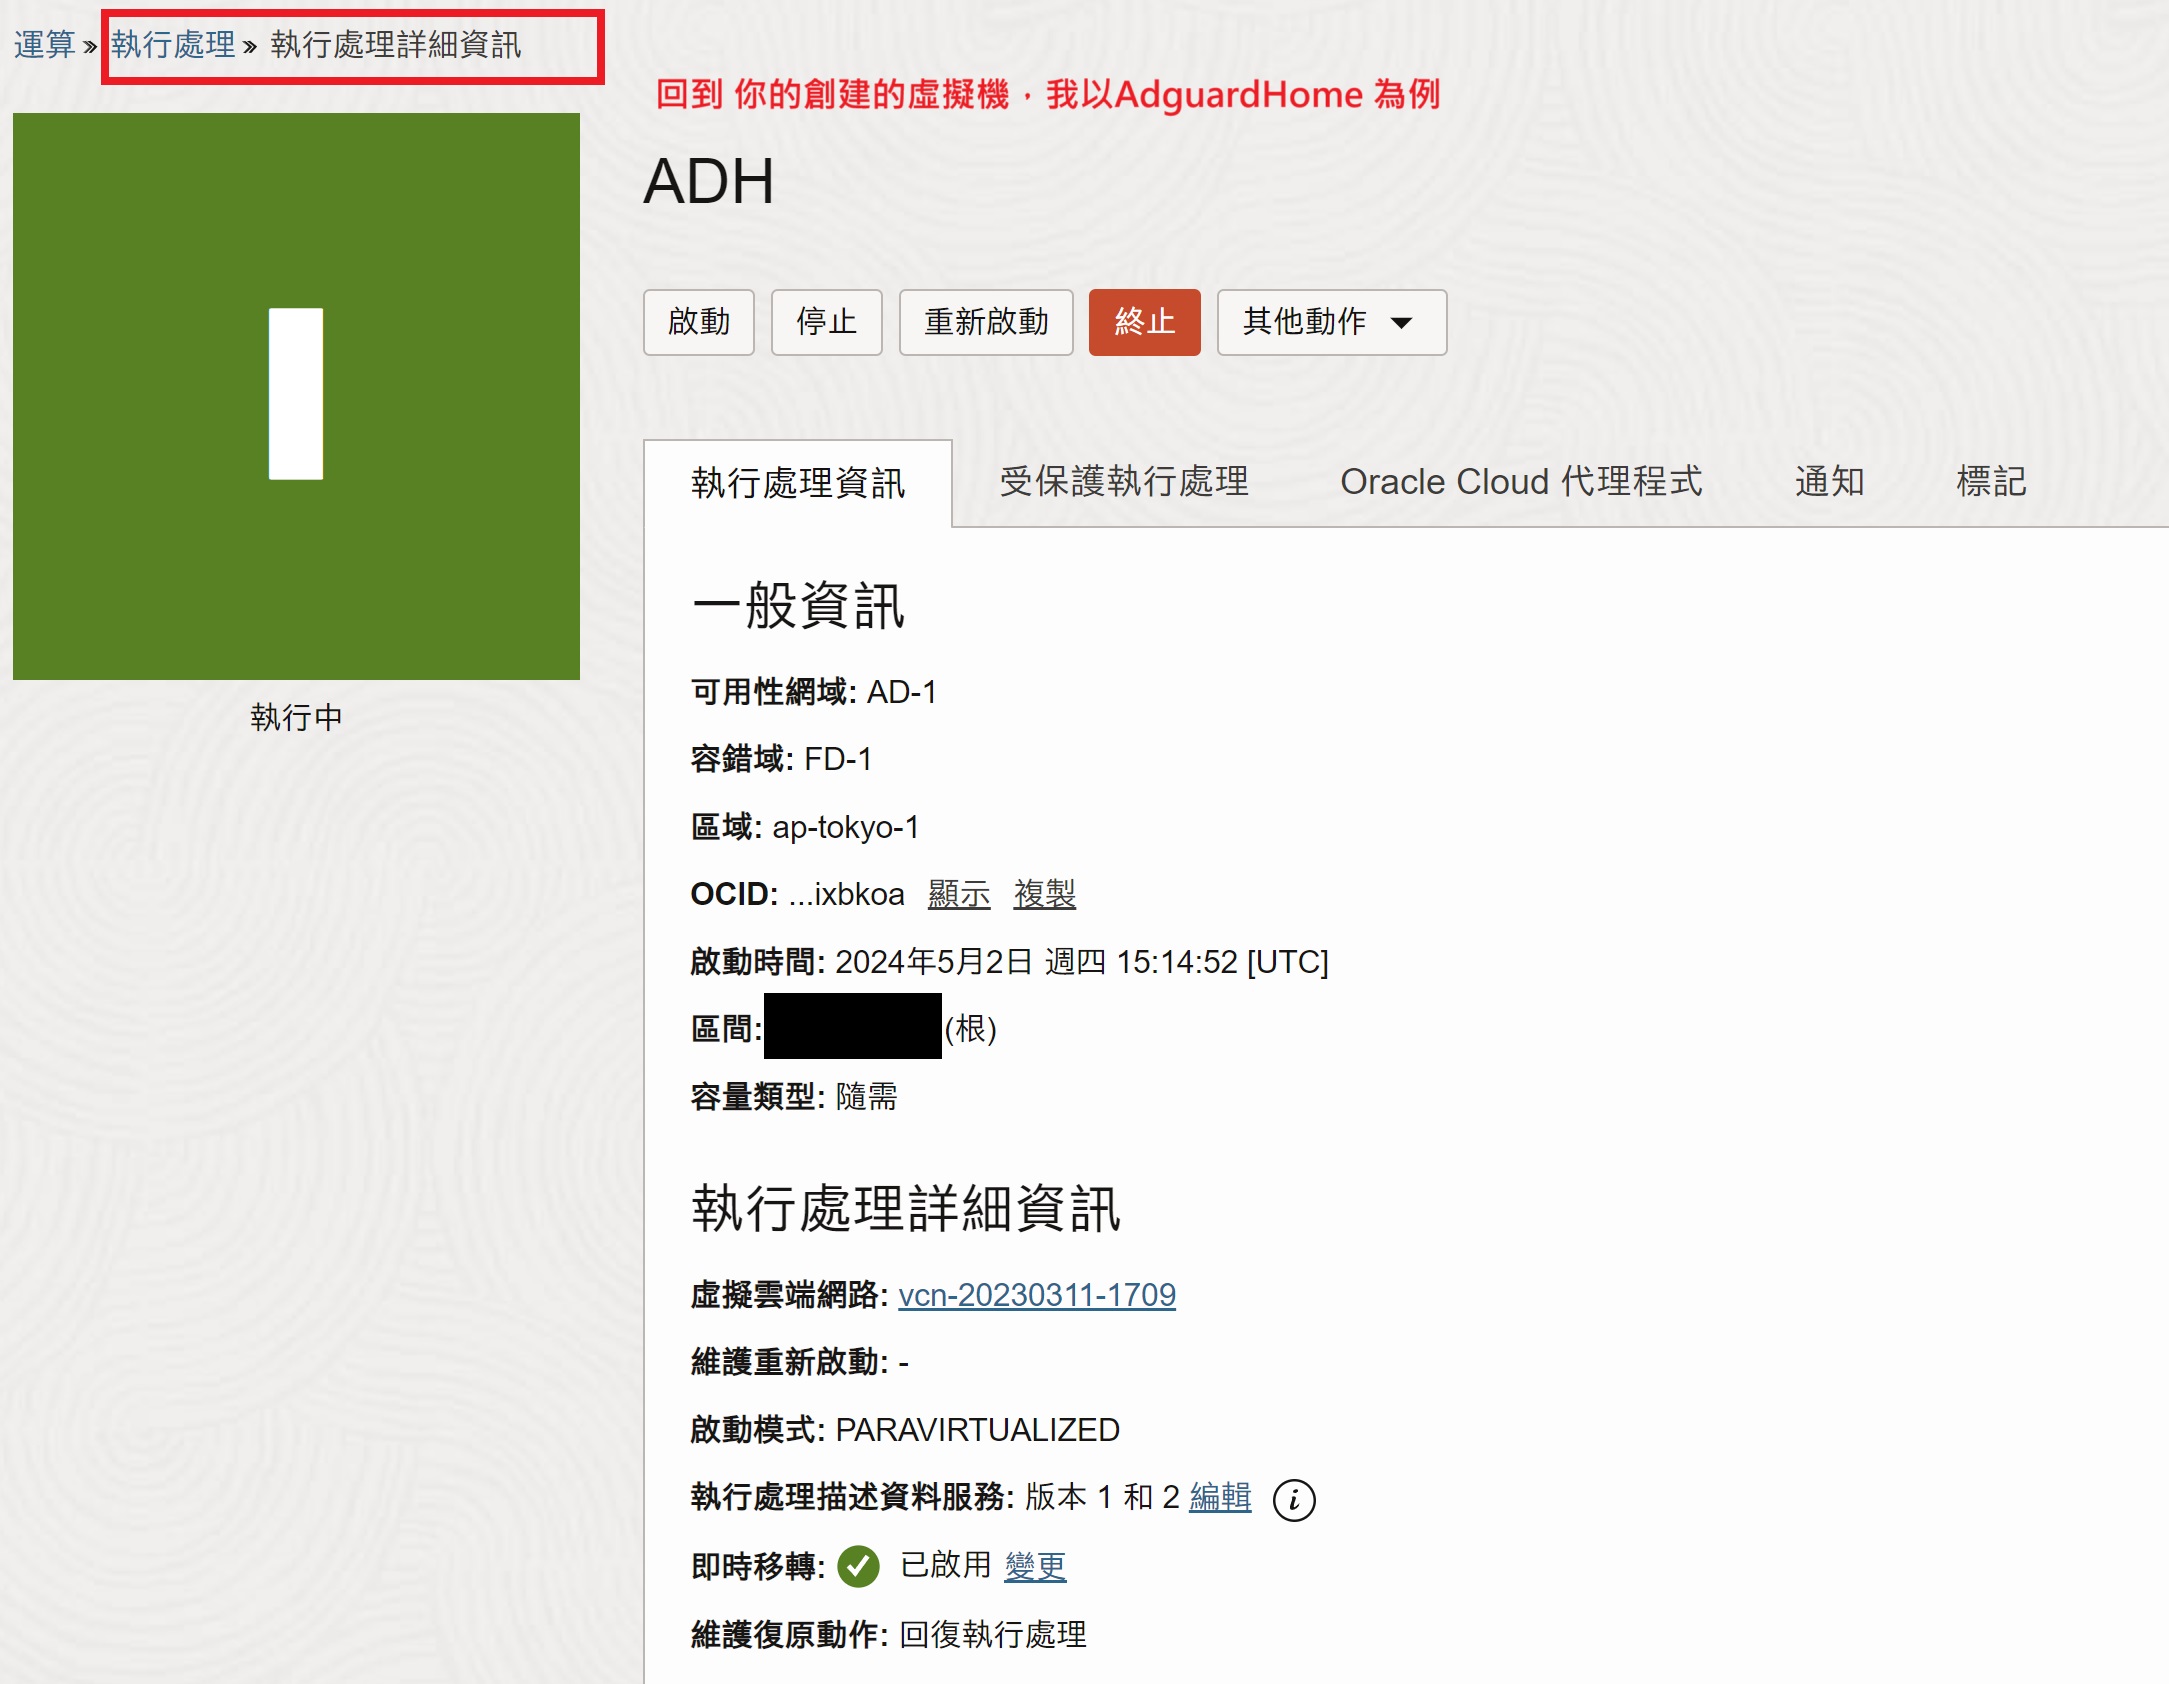2169x1684 pixels.
Task: Go to 運算 in the breadcrumb
Action: pos(44,45)
